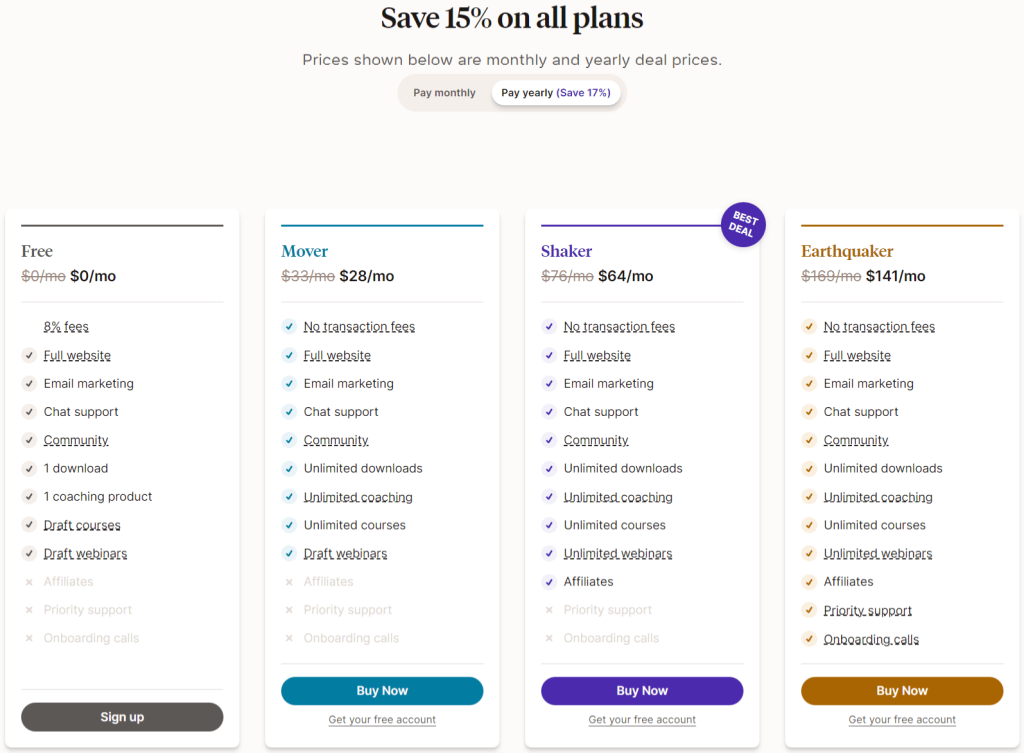This screenshot has width=1024, height=753.
Task: Click the X icon next to Free plan Affiliates
Action: (29, 582)
